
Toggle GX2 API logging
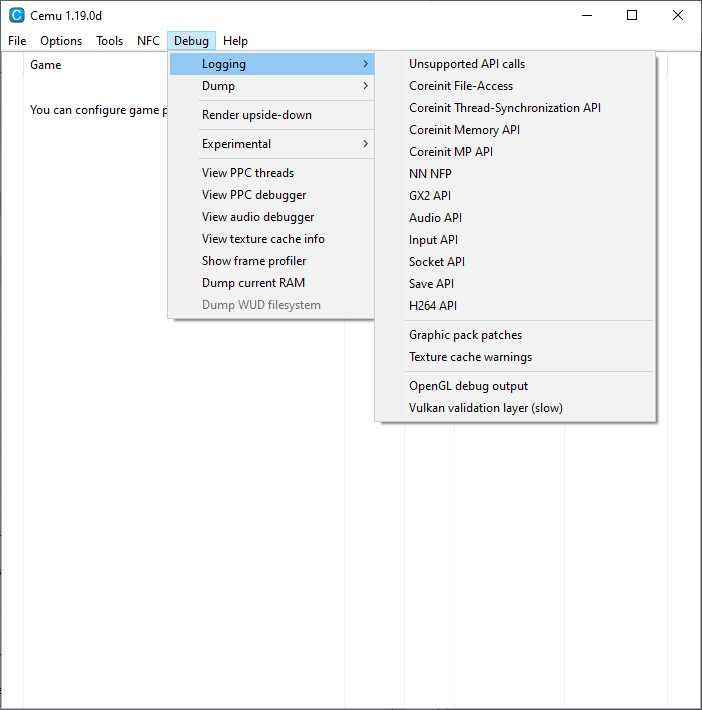pos(515,196)
